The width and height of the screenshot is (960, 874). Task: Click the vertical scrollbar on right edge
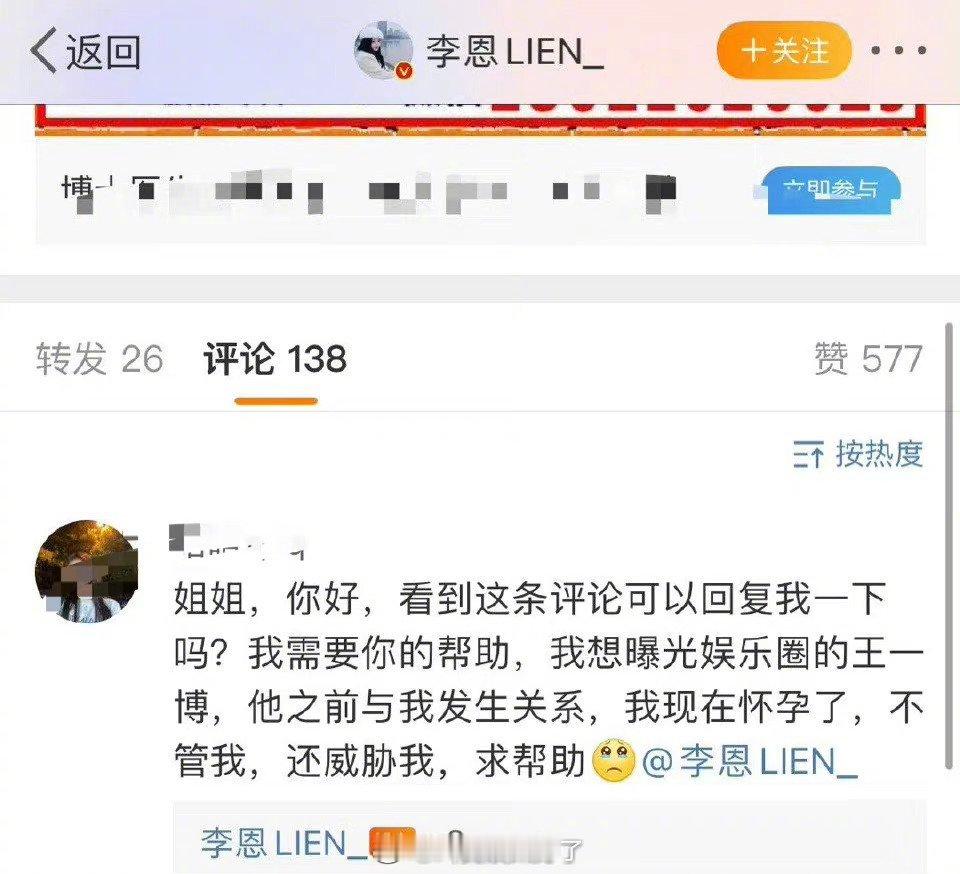(x=950, y=545)
